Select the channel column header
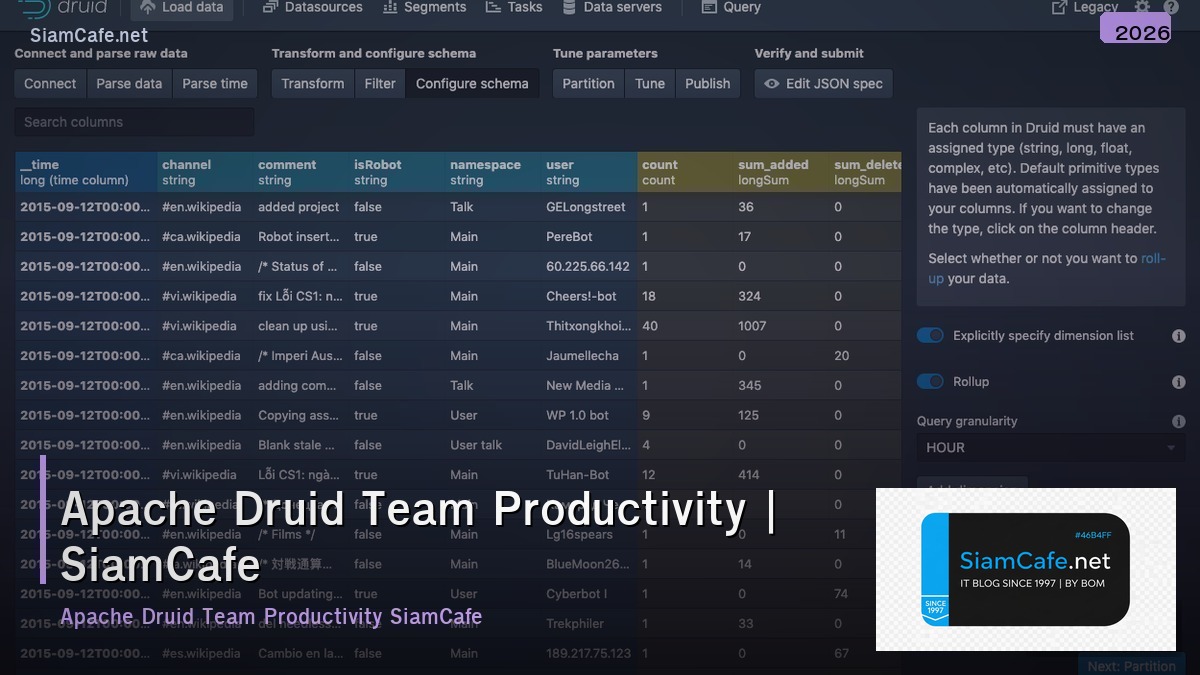Screen dimensions: 1200x675 [x=203, y=171]
